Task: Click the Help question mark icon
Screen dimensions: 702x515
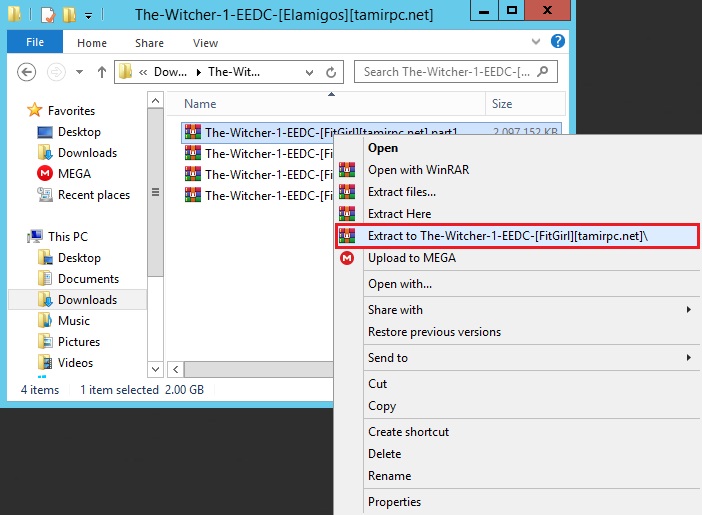Action: coord(557,42)
